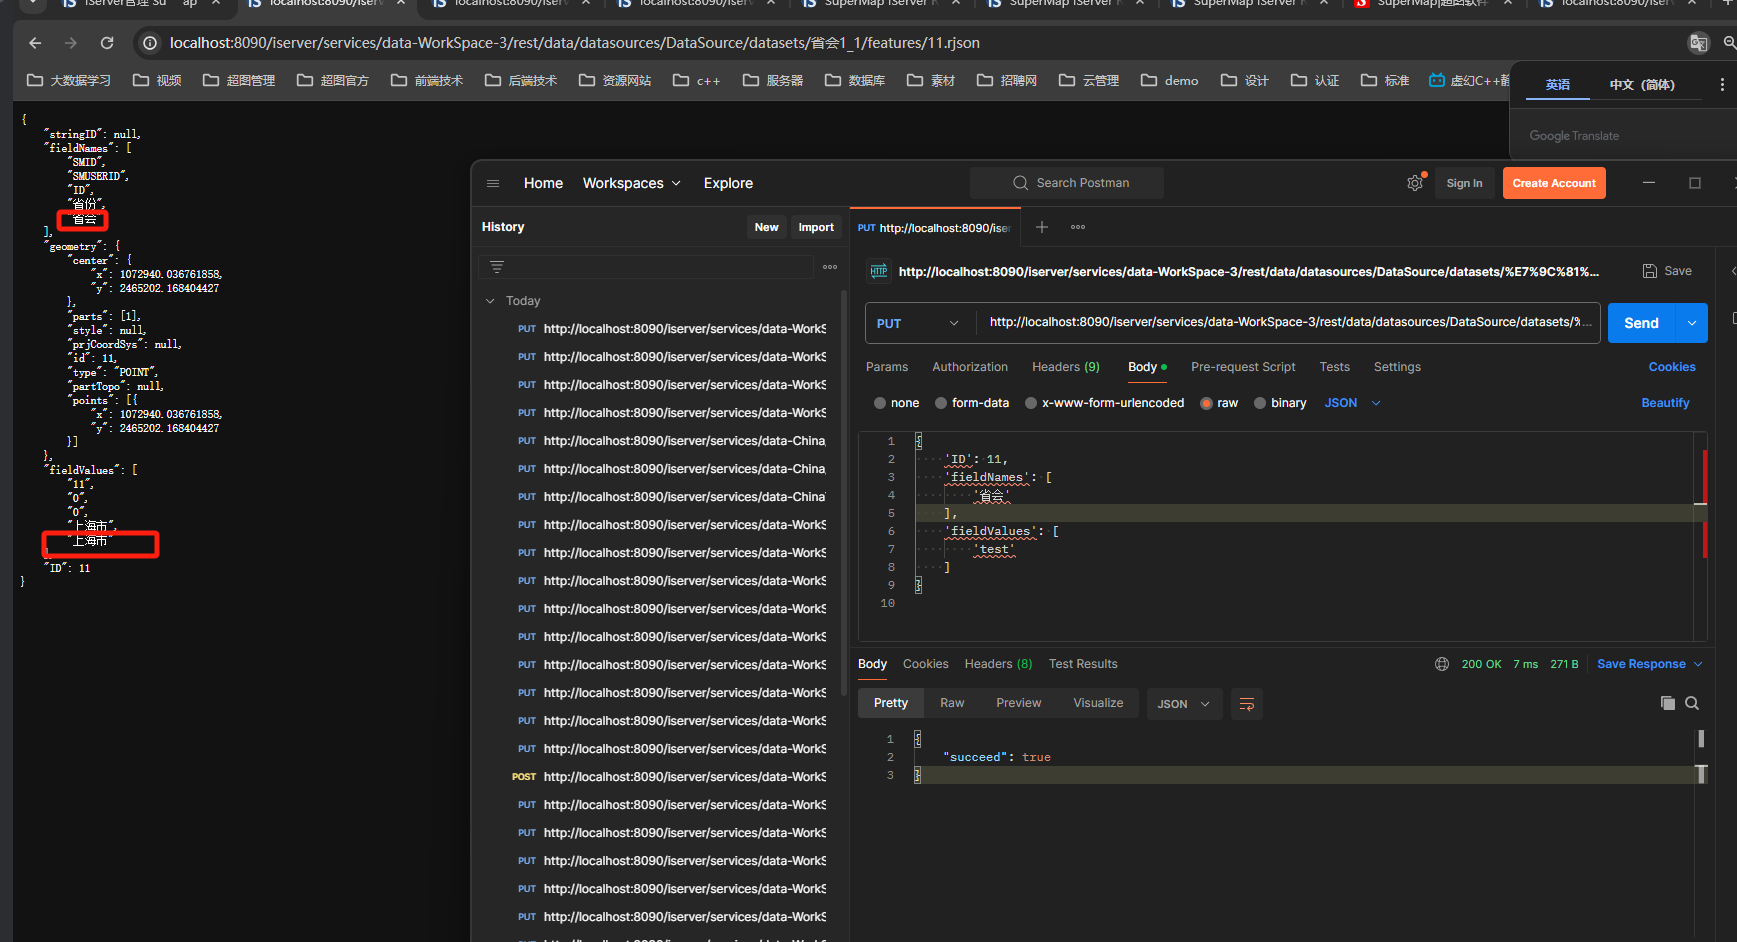The height and width of the screenshot is (942, 1737).
Task: Open the 虚幻C++ bookmark
Action: 1468,80
